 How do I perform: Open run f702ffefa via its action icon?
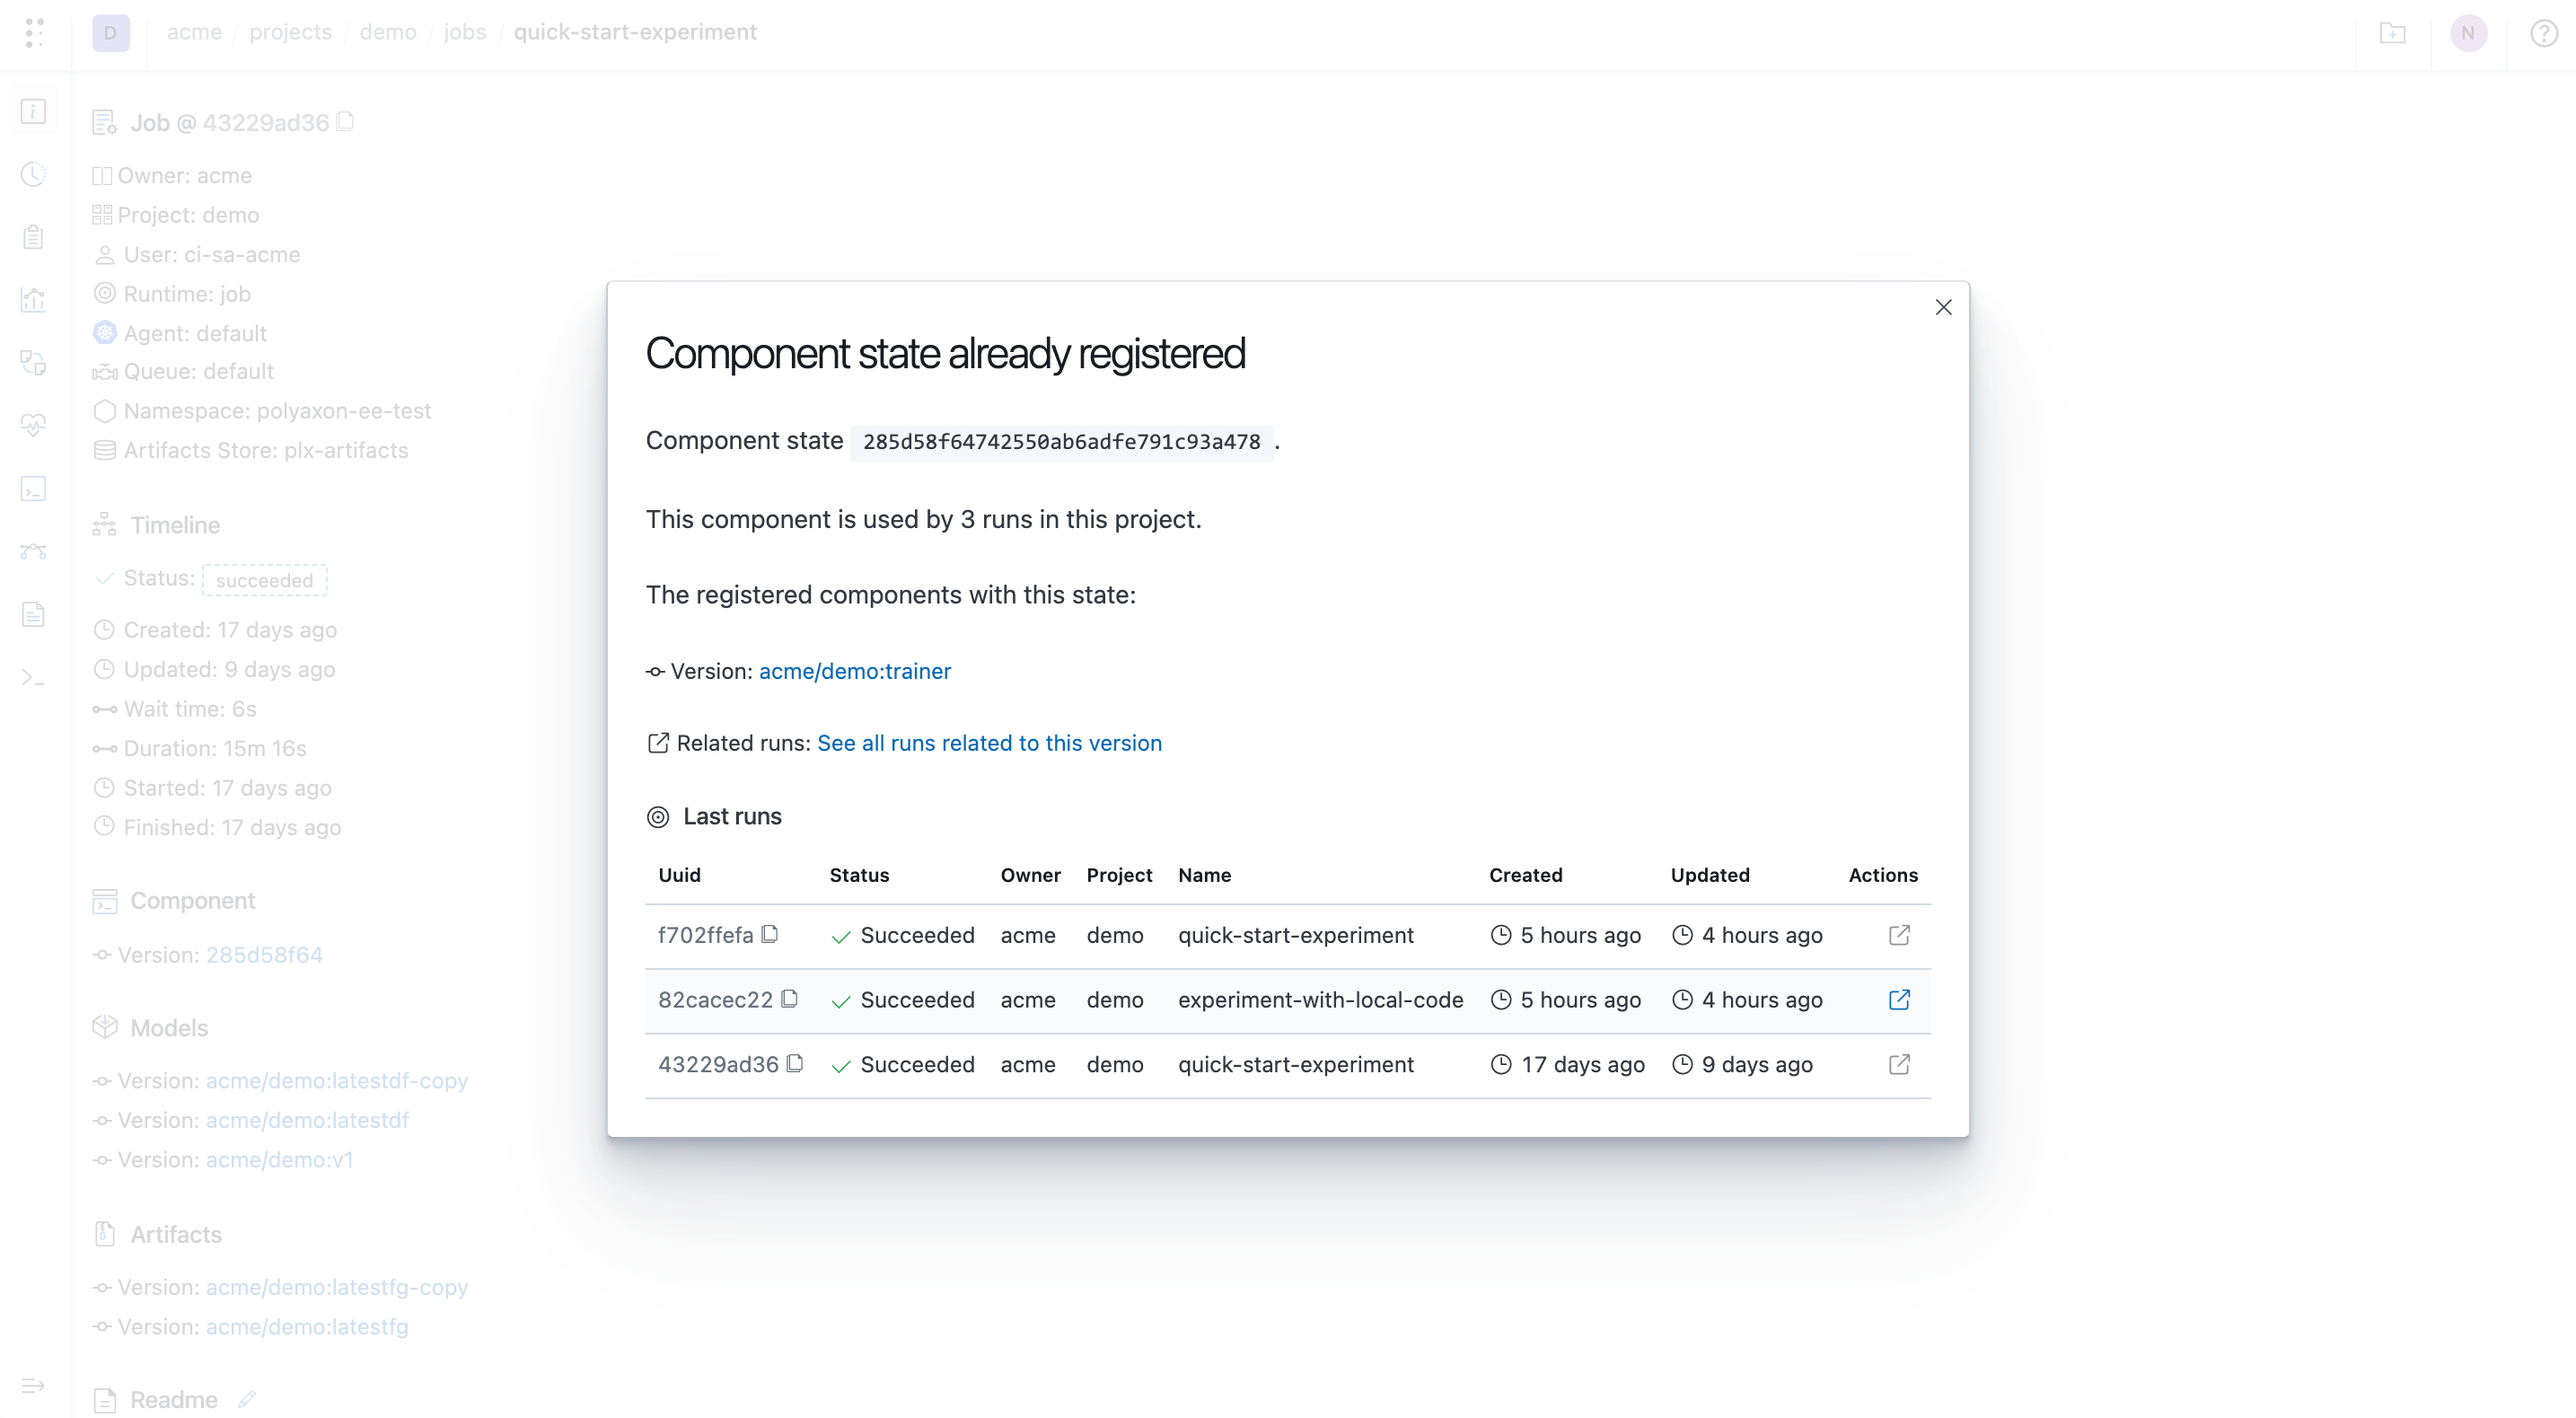coord(1899,935)
